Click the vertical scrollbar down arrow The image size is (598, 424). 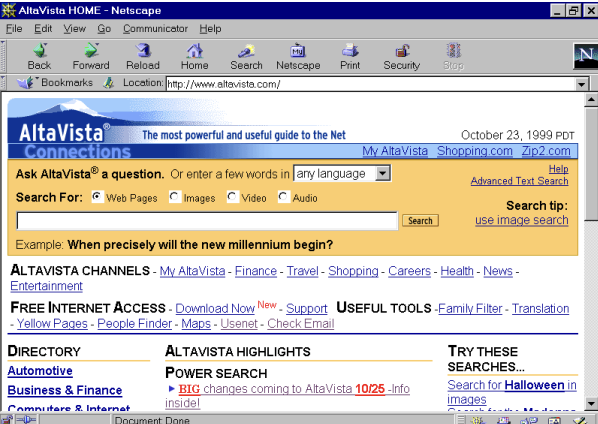591,403
